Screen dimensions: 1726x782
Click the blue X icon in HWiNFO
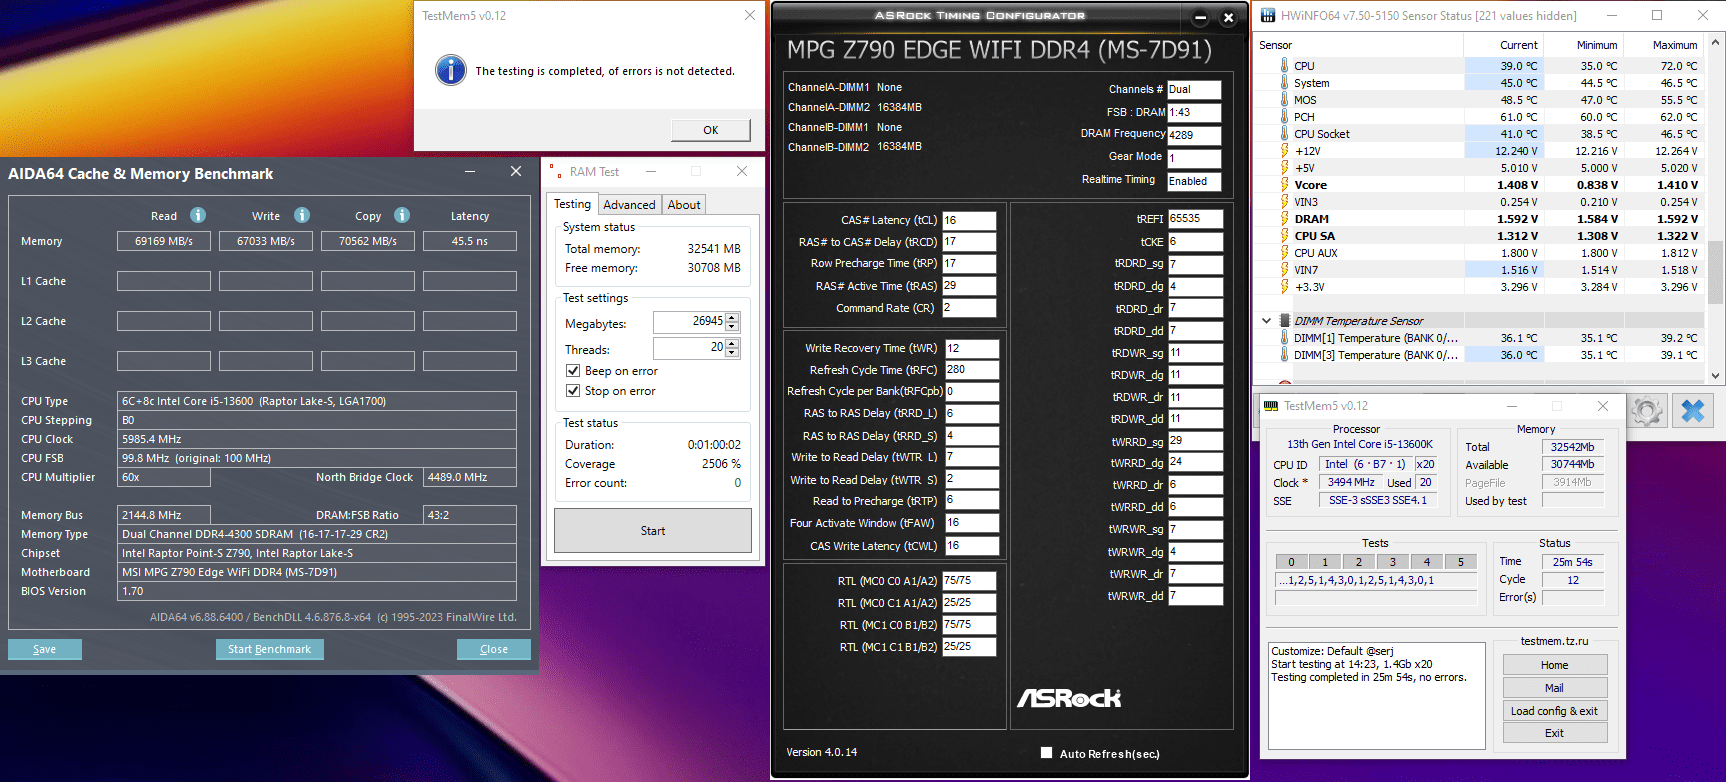point(1693,411)
